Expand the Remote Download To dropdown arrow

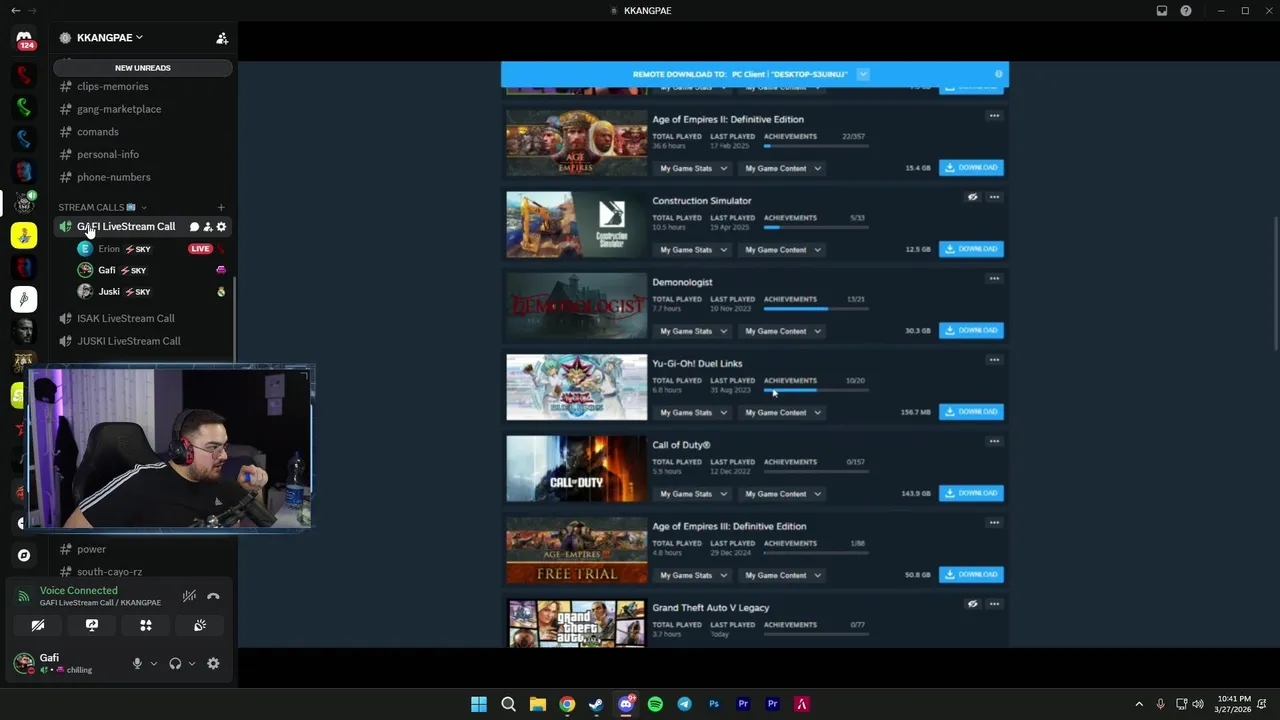[863, 74]
